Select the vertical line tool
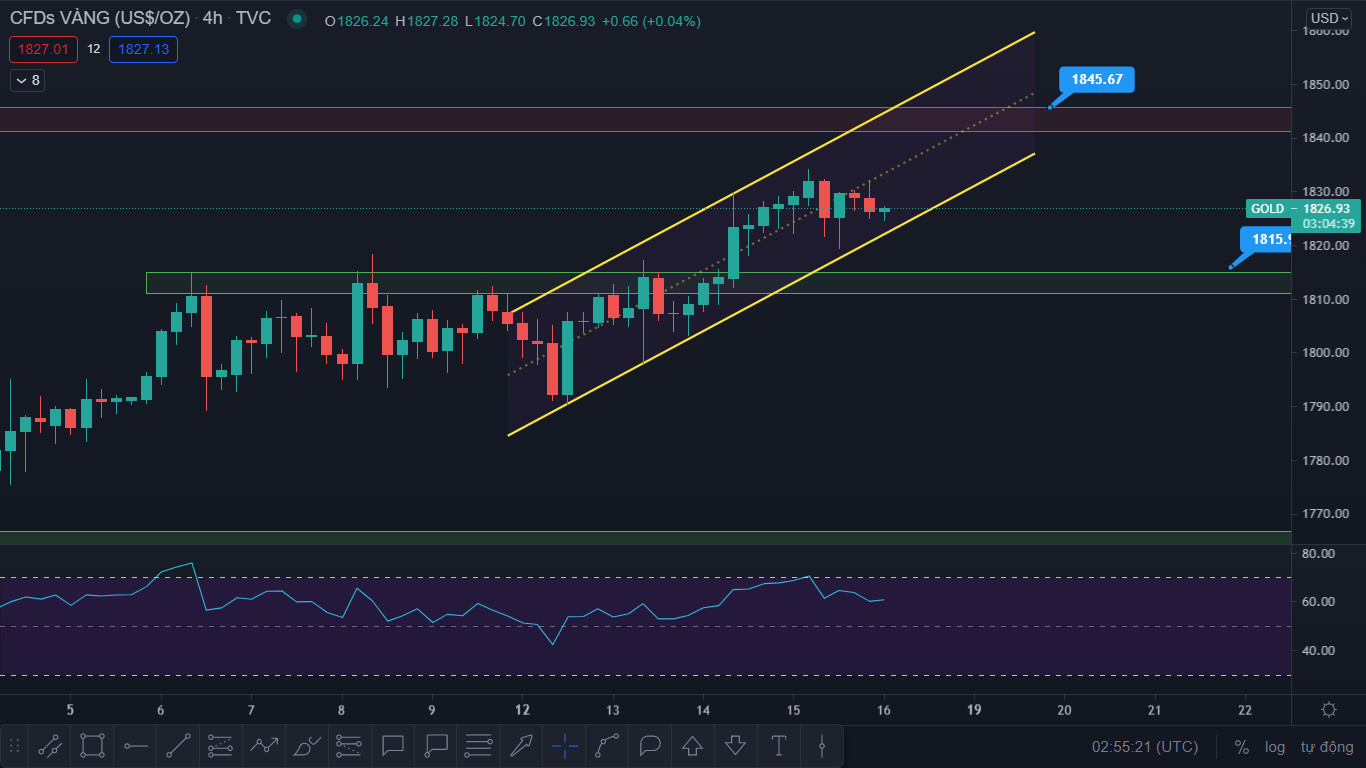This screenshot has height=768, width=1366. coord(822,746)
